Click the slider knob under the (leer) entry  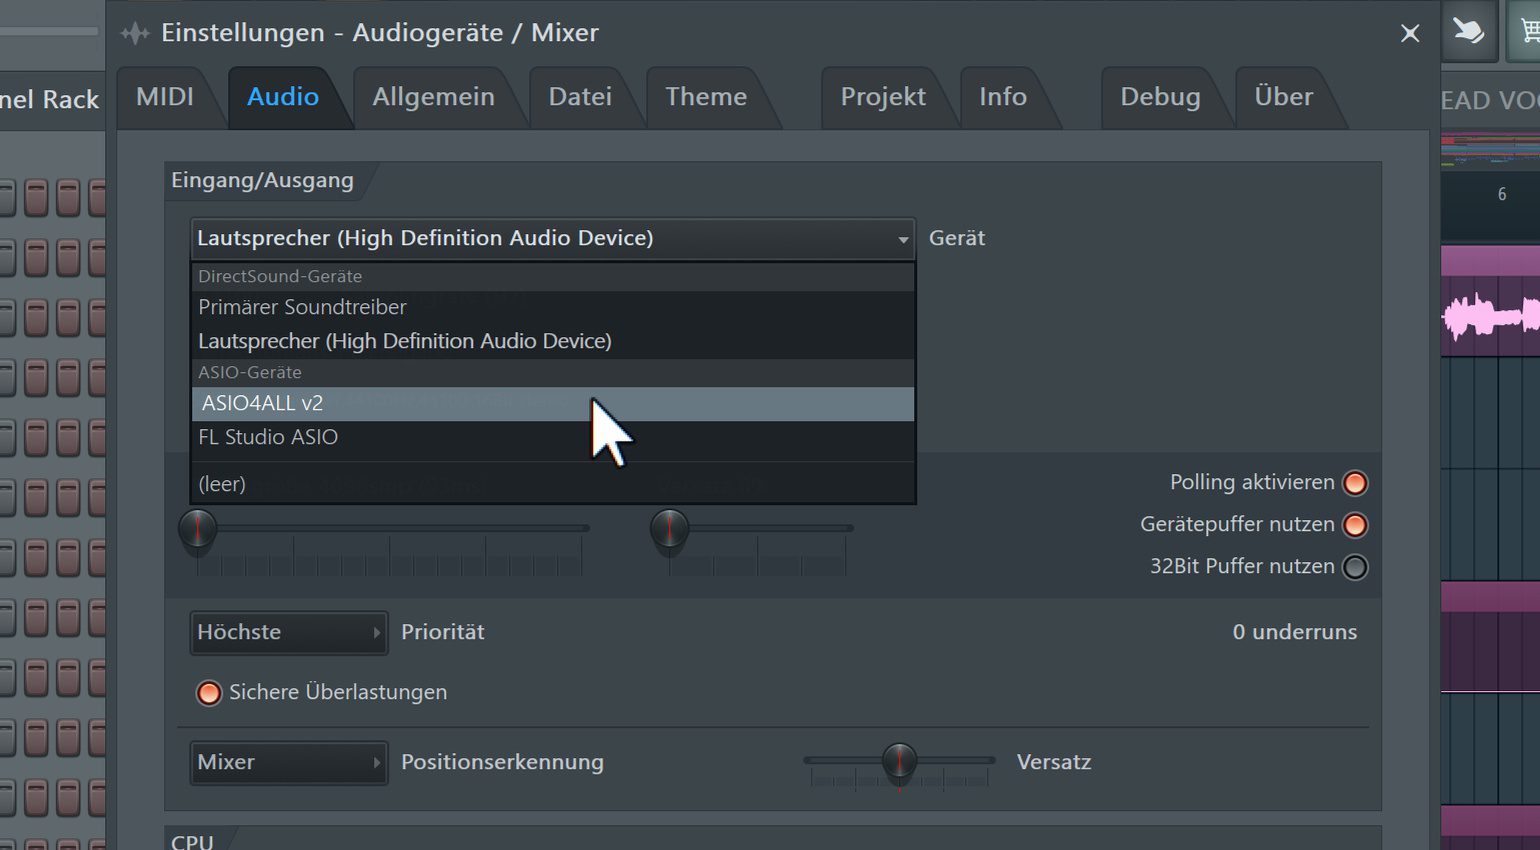click(x=669, y=529)
